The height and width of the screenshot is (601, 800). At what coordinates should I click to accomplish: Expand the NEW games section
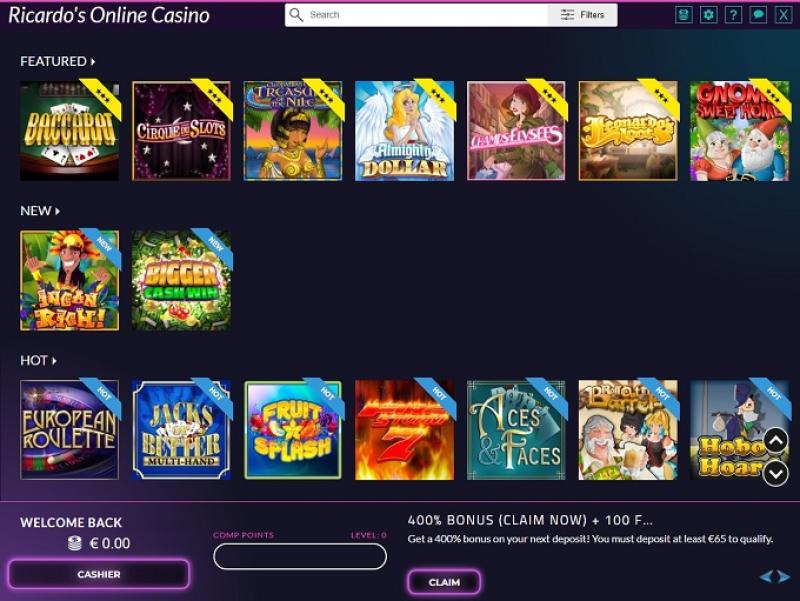(x=40, y=211)
